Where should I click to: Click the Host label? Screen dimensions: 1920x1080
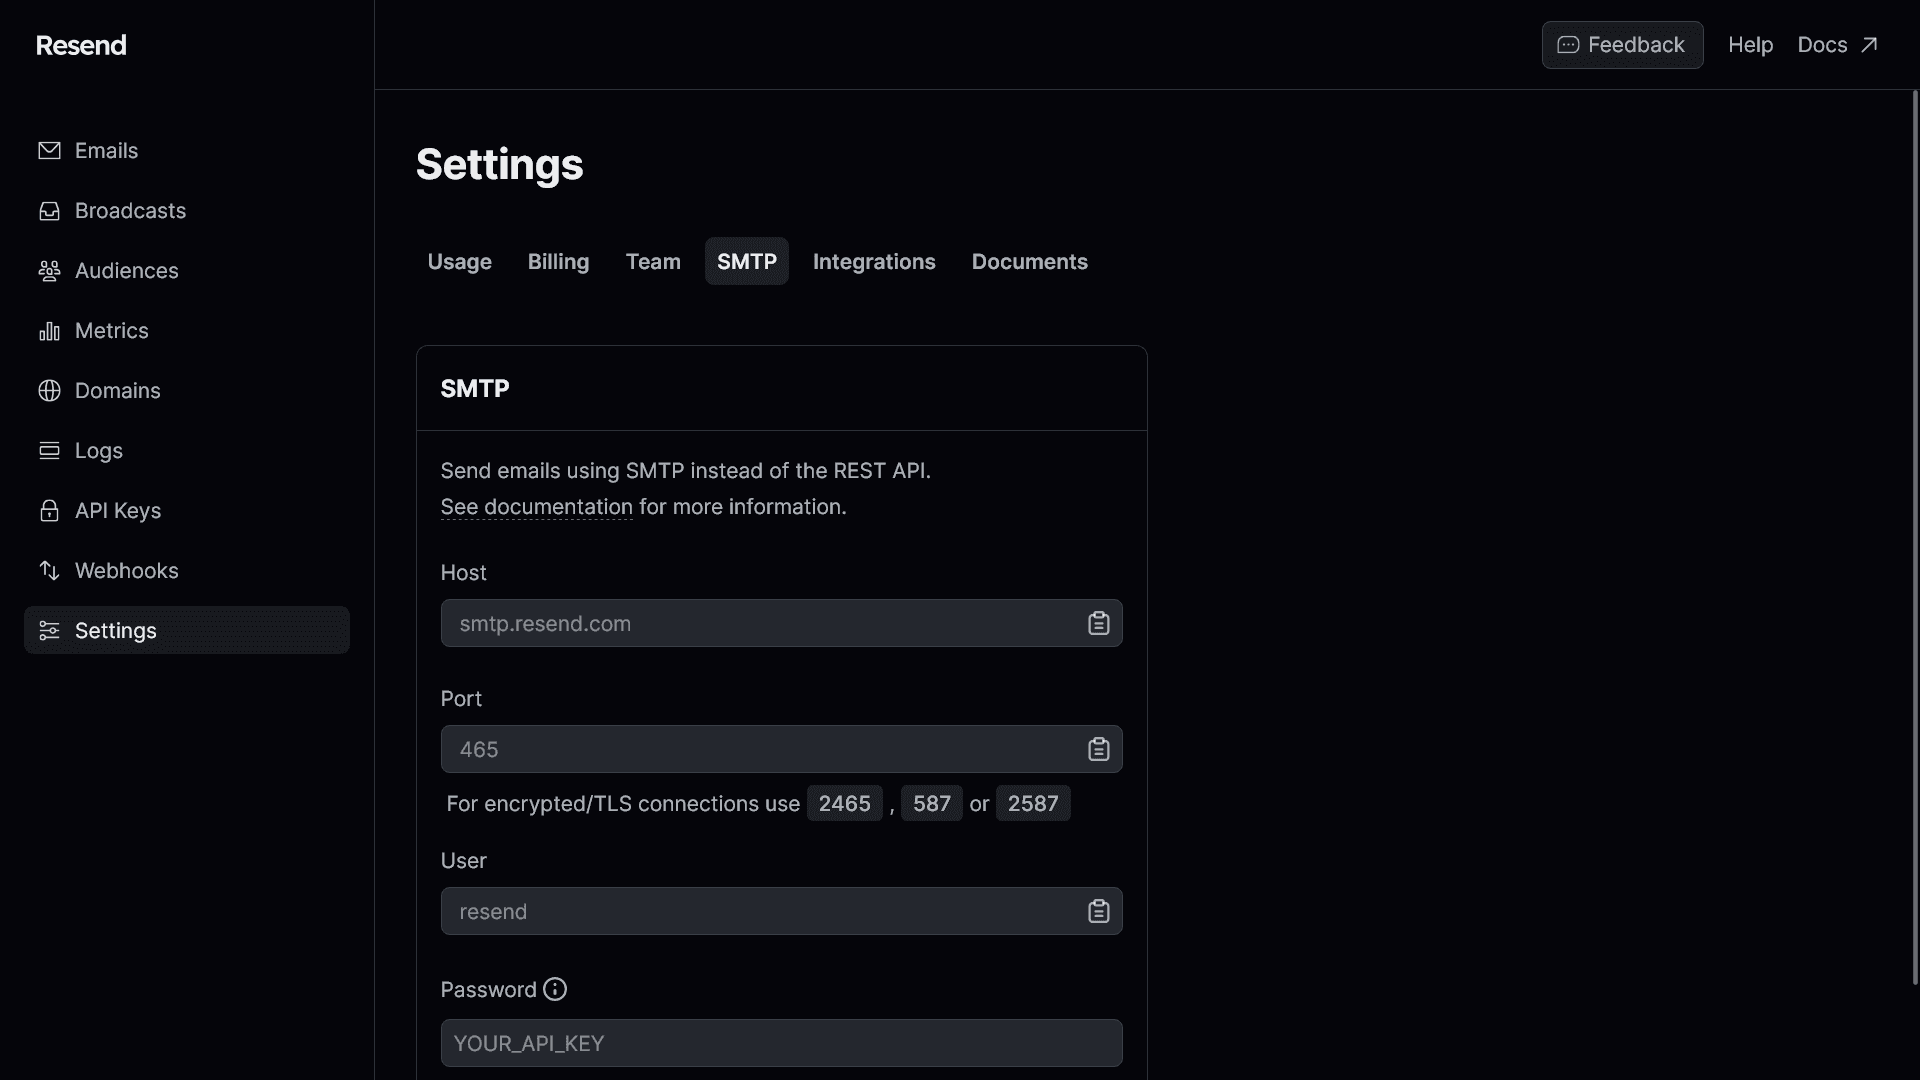pos(463,573)
